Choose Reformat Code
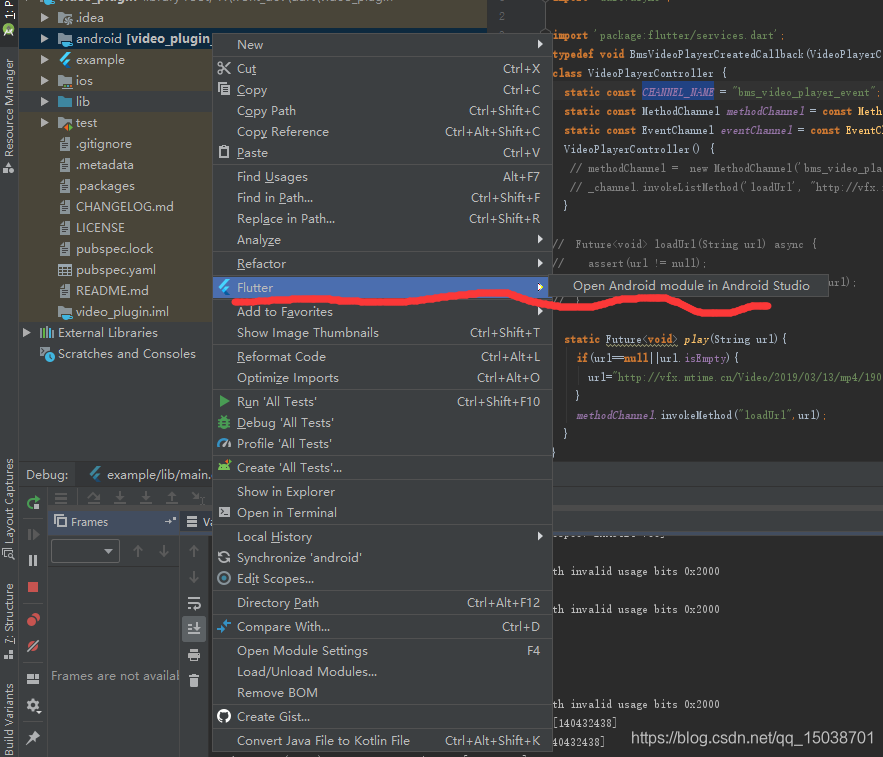 [382, 357]
